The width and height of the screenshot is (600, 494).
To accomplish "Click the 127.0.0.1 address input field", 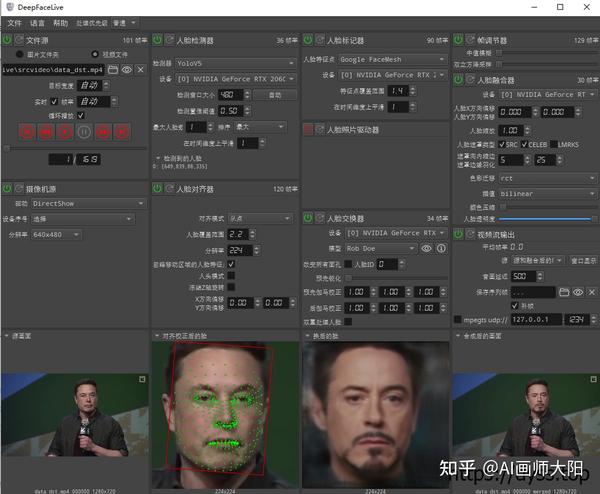I will click(536, 319).
